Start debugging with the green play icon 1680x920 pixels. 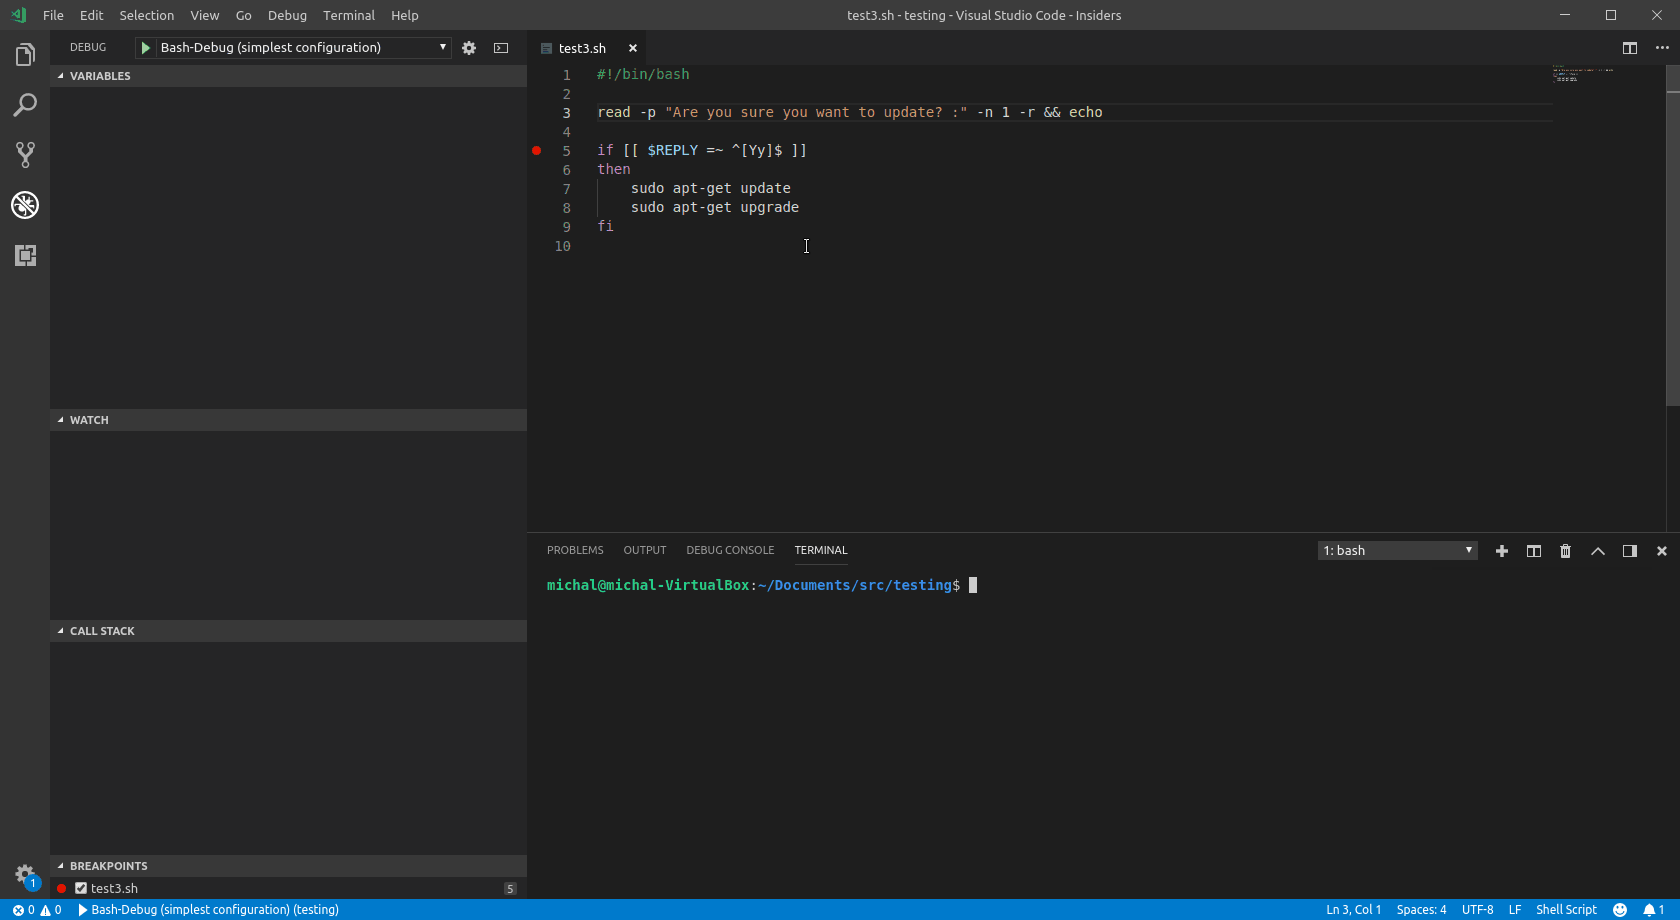coord(145,47)
